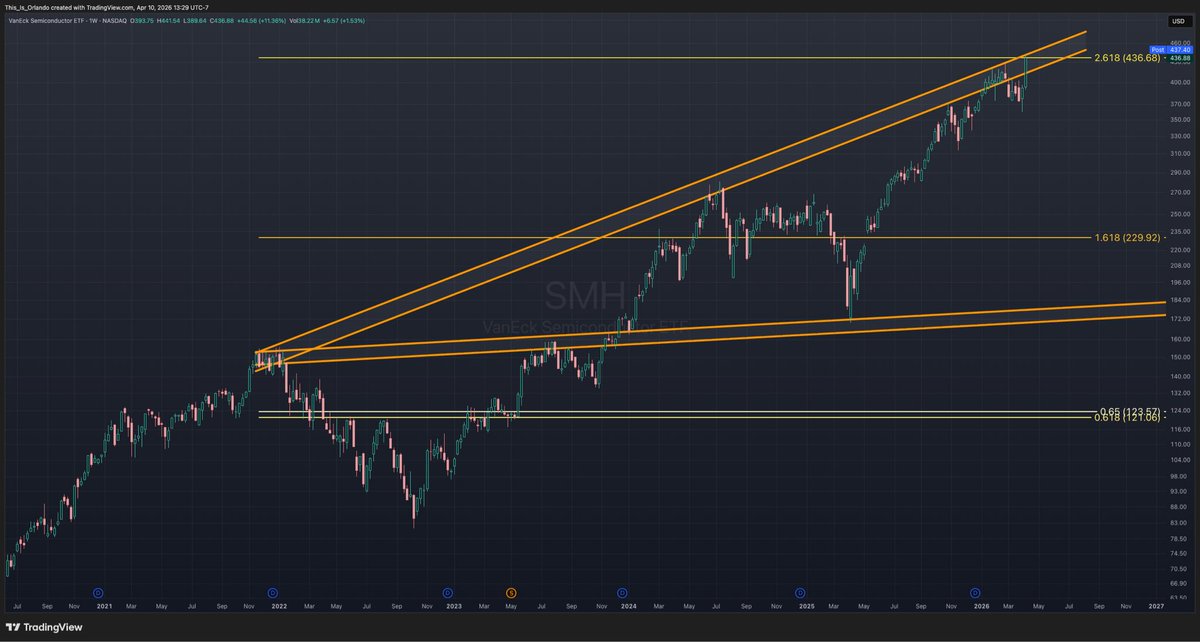Image resolution: width=1200 pixels, height=642 pixels.
Task: Click the orange split marker near May 2023
Action: pos(511,593)
